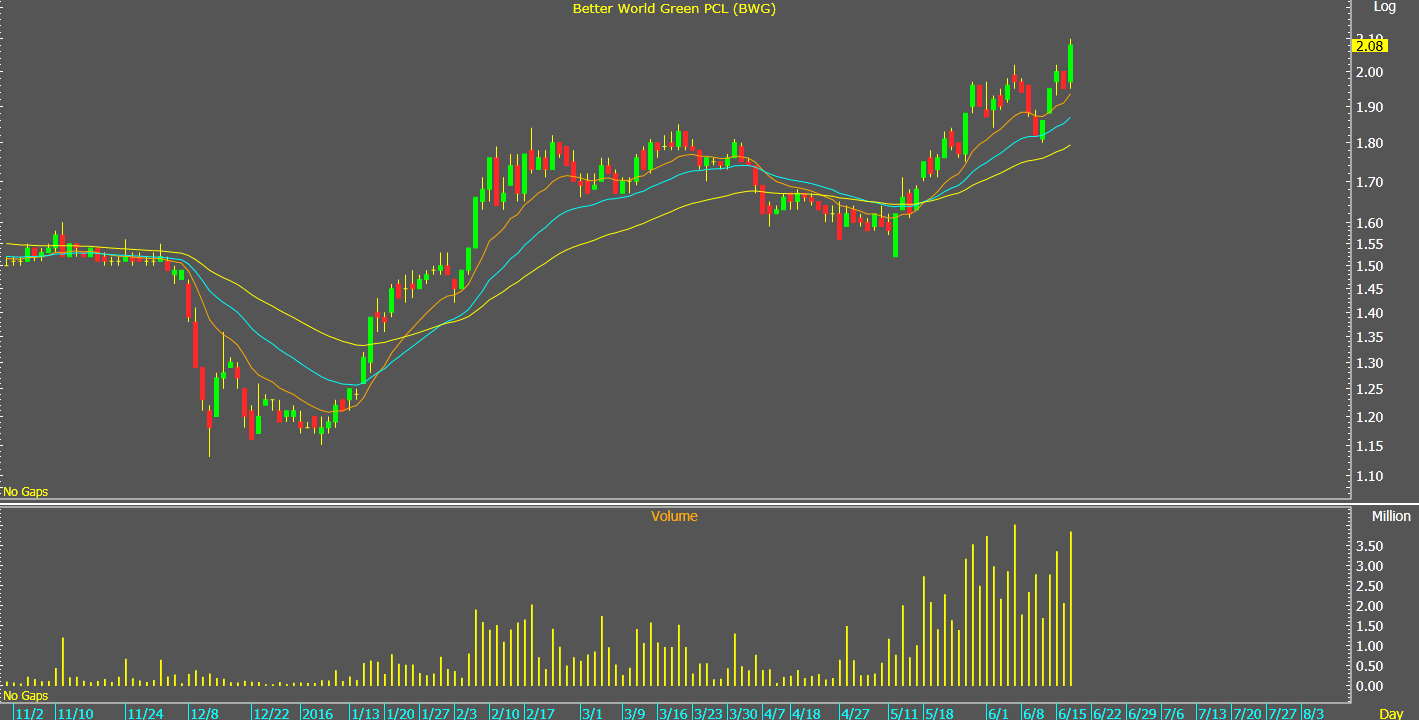
Task: Click the 1.25 price axis value
Action: click(x=1370, y=390)
